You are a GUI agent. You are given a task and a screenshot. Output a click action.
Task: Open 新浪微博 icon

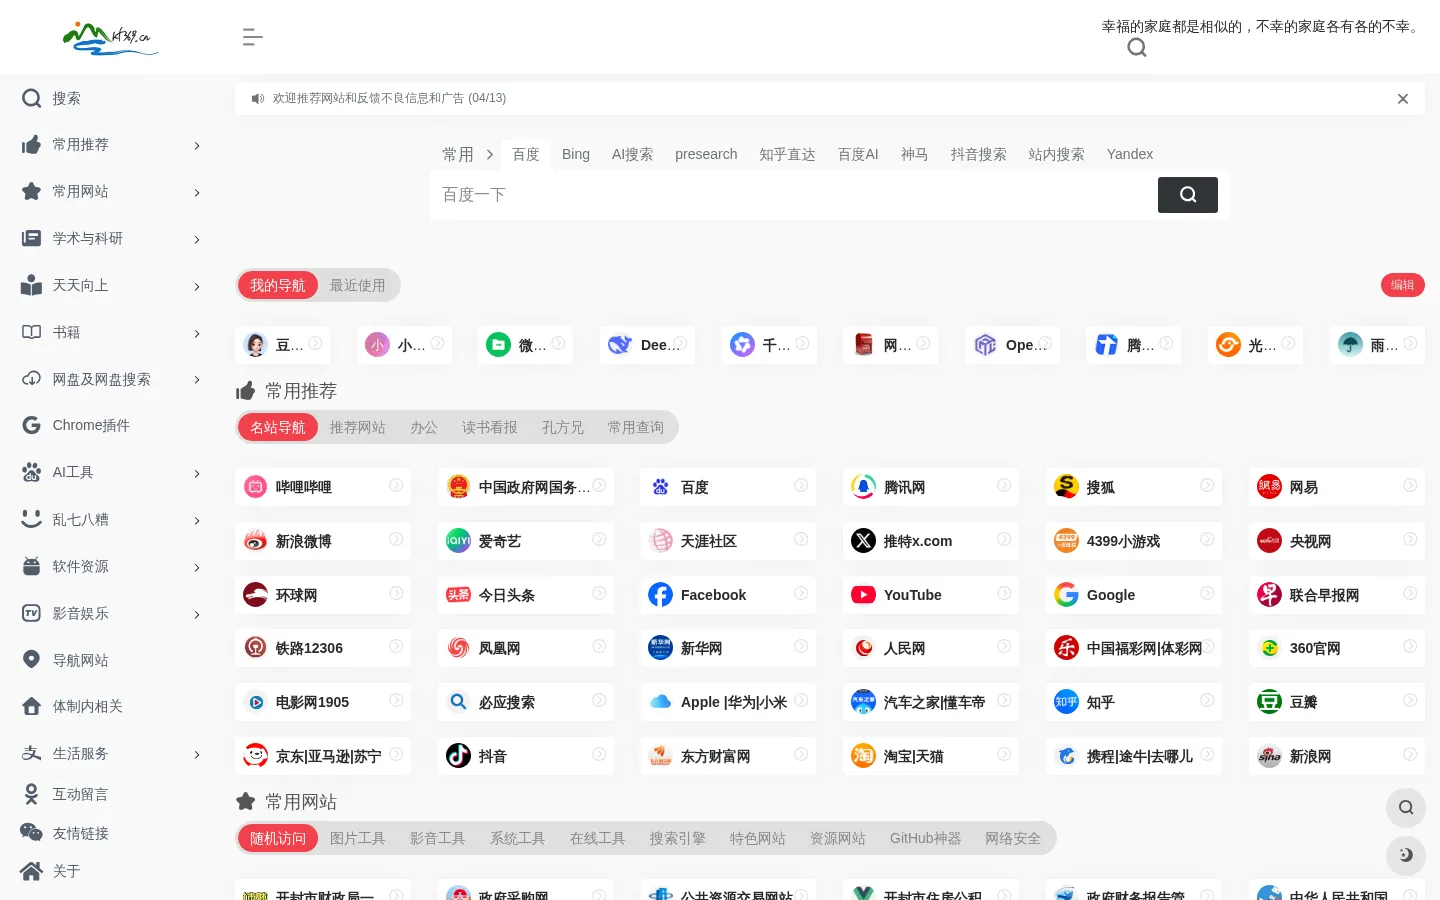click(256, 541)
